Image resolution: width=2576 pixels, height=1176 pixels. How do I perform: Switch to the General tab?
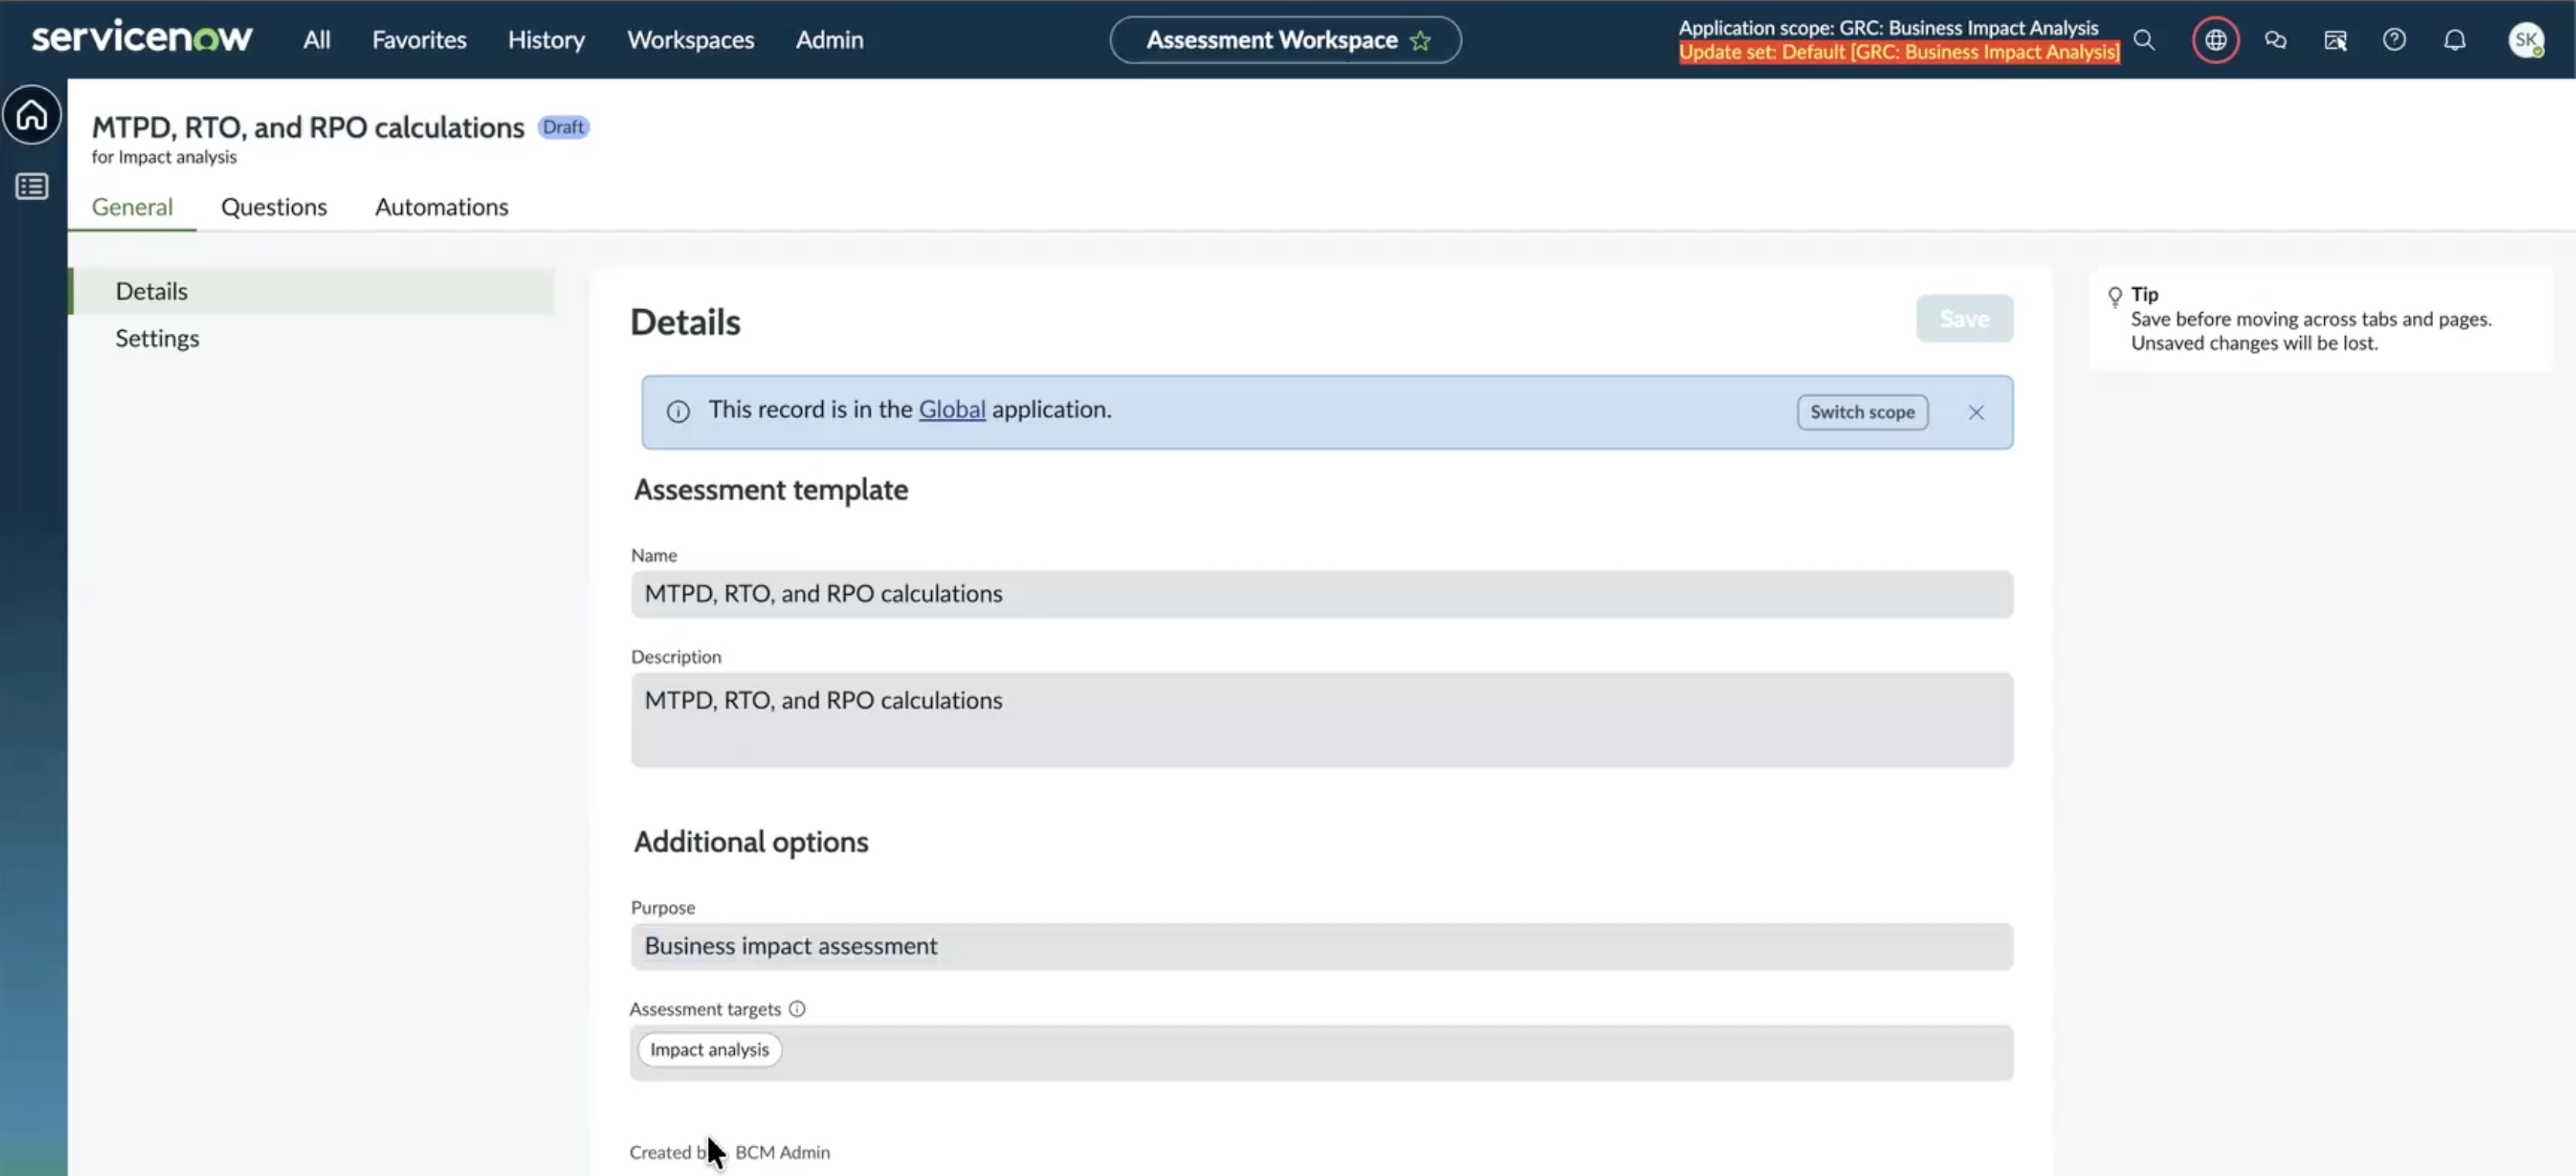[x=132, y=207]
